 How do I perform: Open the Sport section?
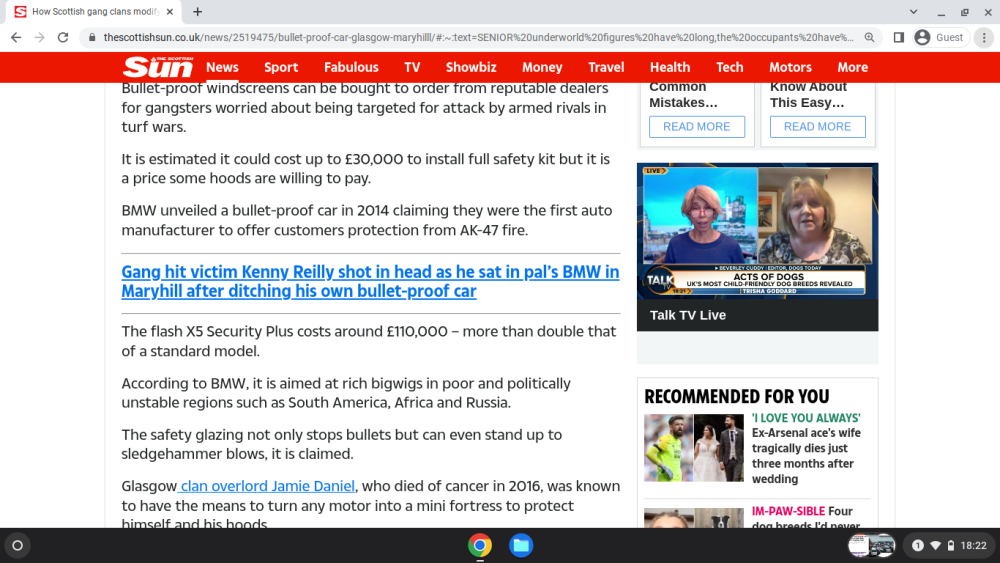pyautogui.click(x=281, y=67)
